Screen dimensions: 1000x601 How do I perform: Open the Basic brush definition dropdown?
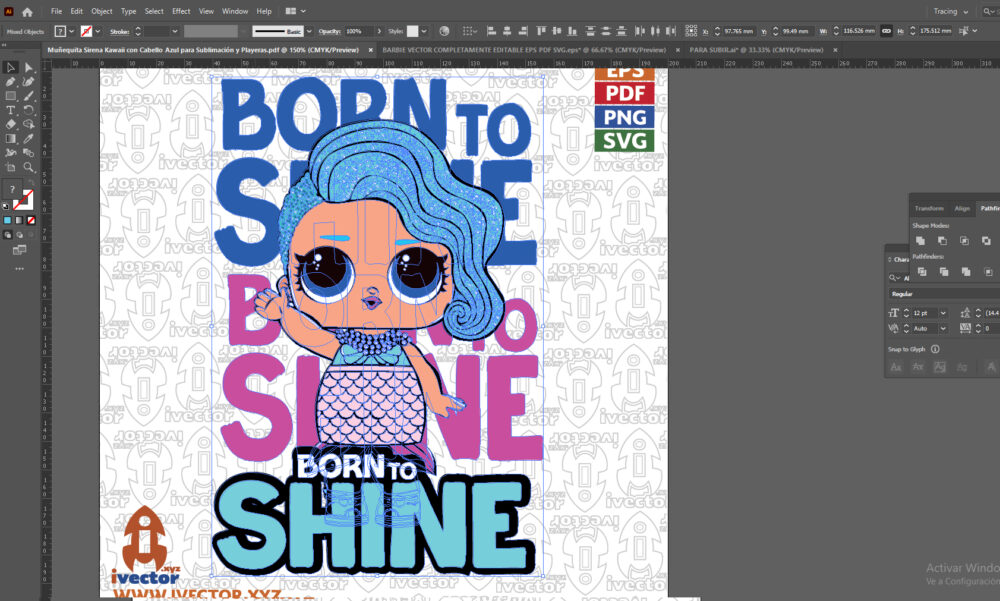[x=309, y=31]
